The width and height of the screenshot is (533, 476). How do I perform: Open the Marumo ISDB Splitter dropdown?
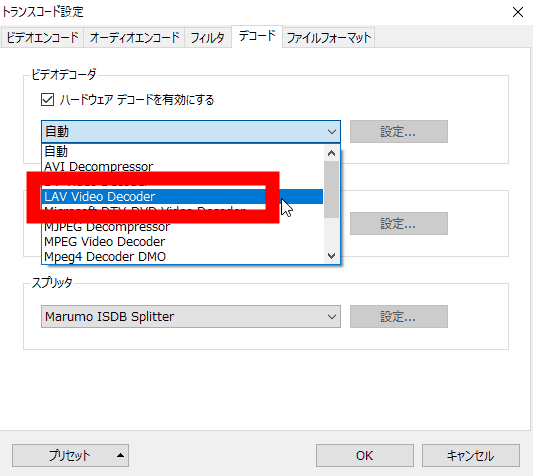191,317
